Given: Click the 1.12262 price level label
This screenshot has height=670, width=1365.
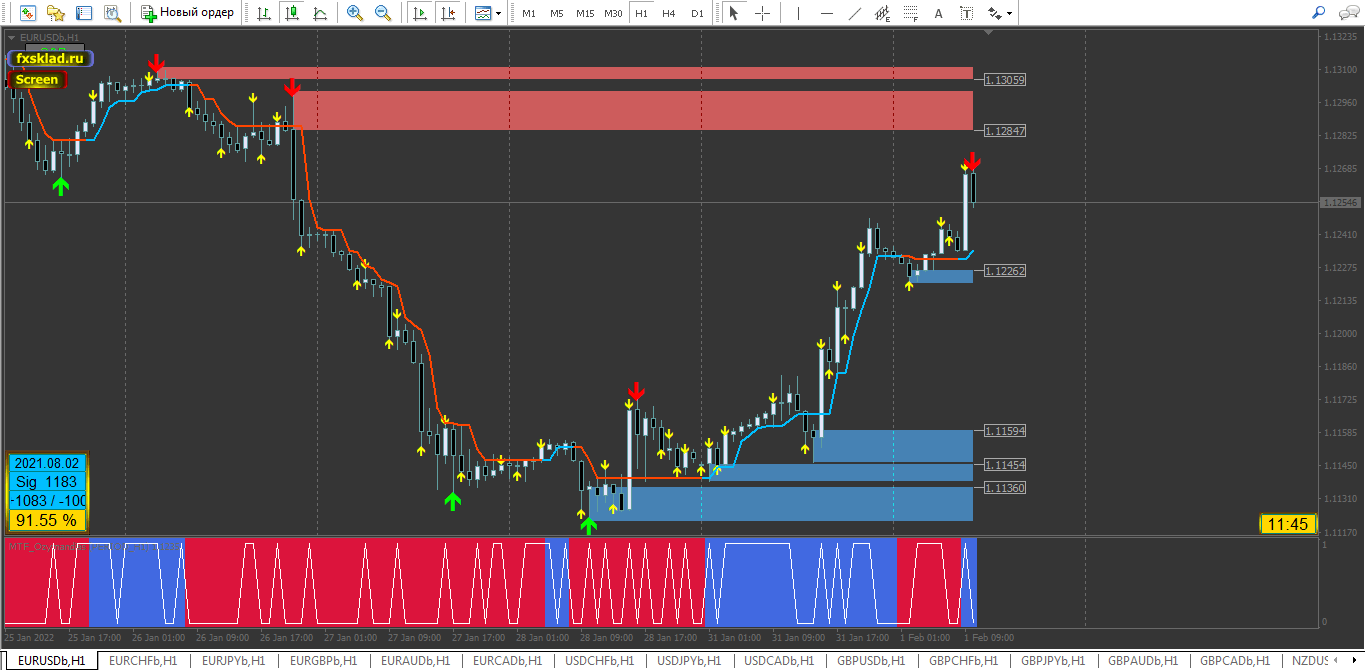Looking at the screenshot, I should 1005,271.
